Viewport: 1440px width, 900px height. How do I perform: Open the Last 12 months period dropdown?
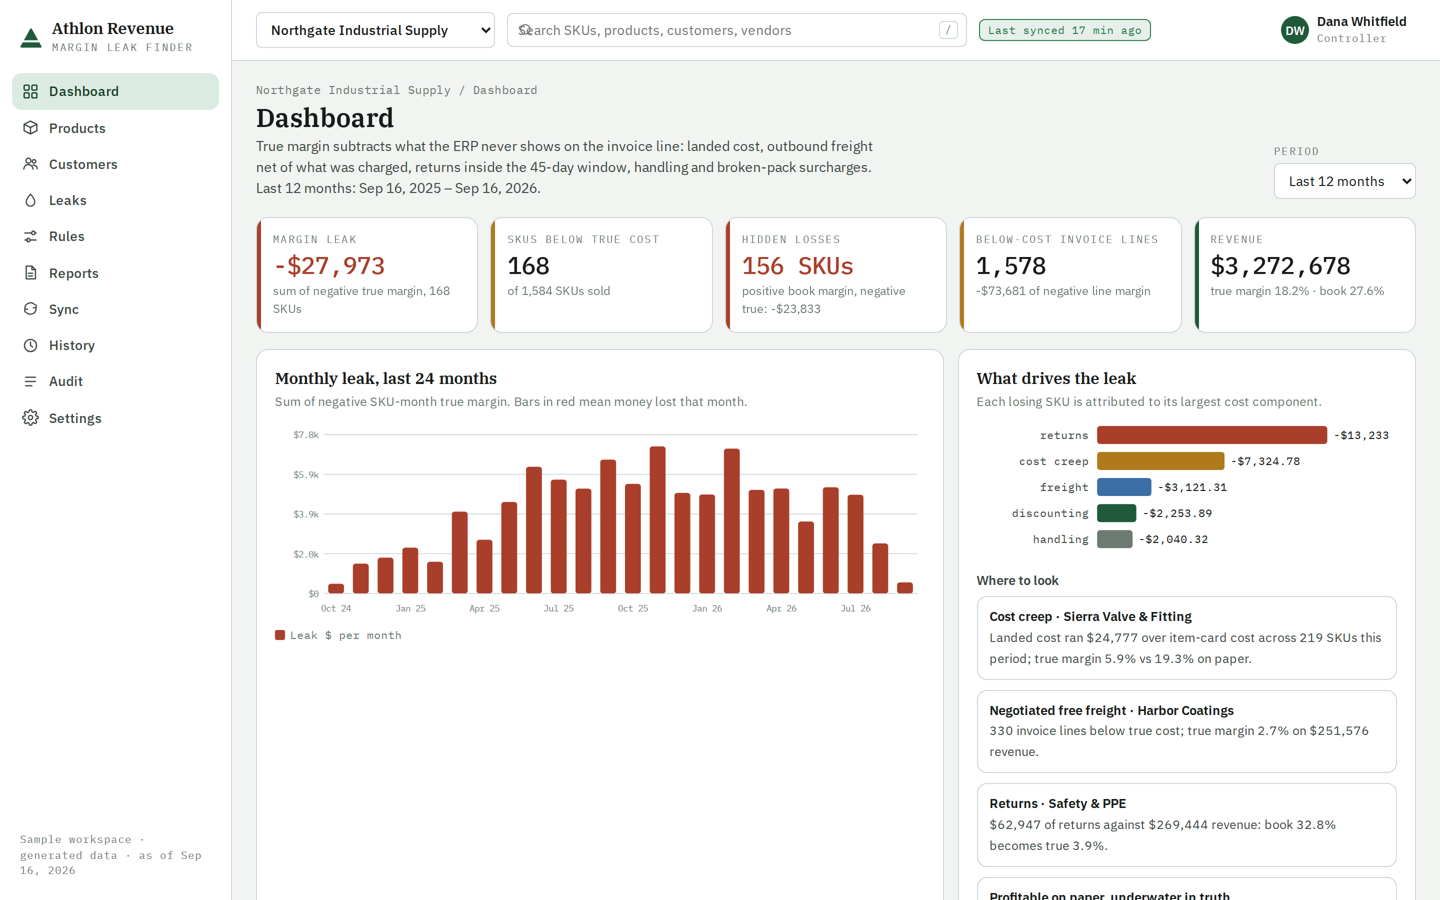tap(1345, 181)
